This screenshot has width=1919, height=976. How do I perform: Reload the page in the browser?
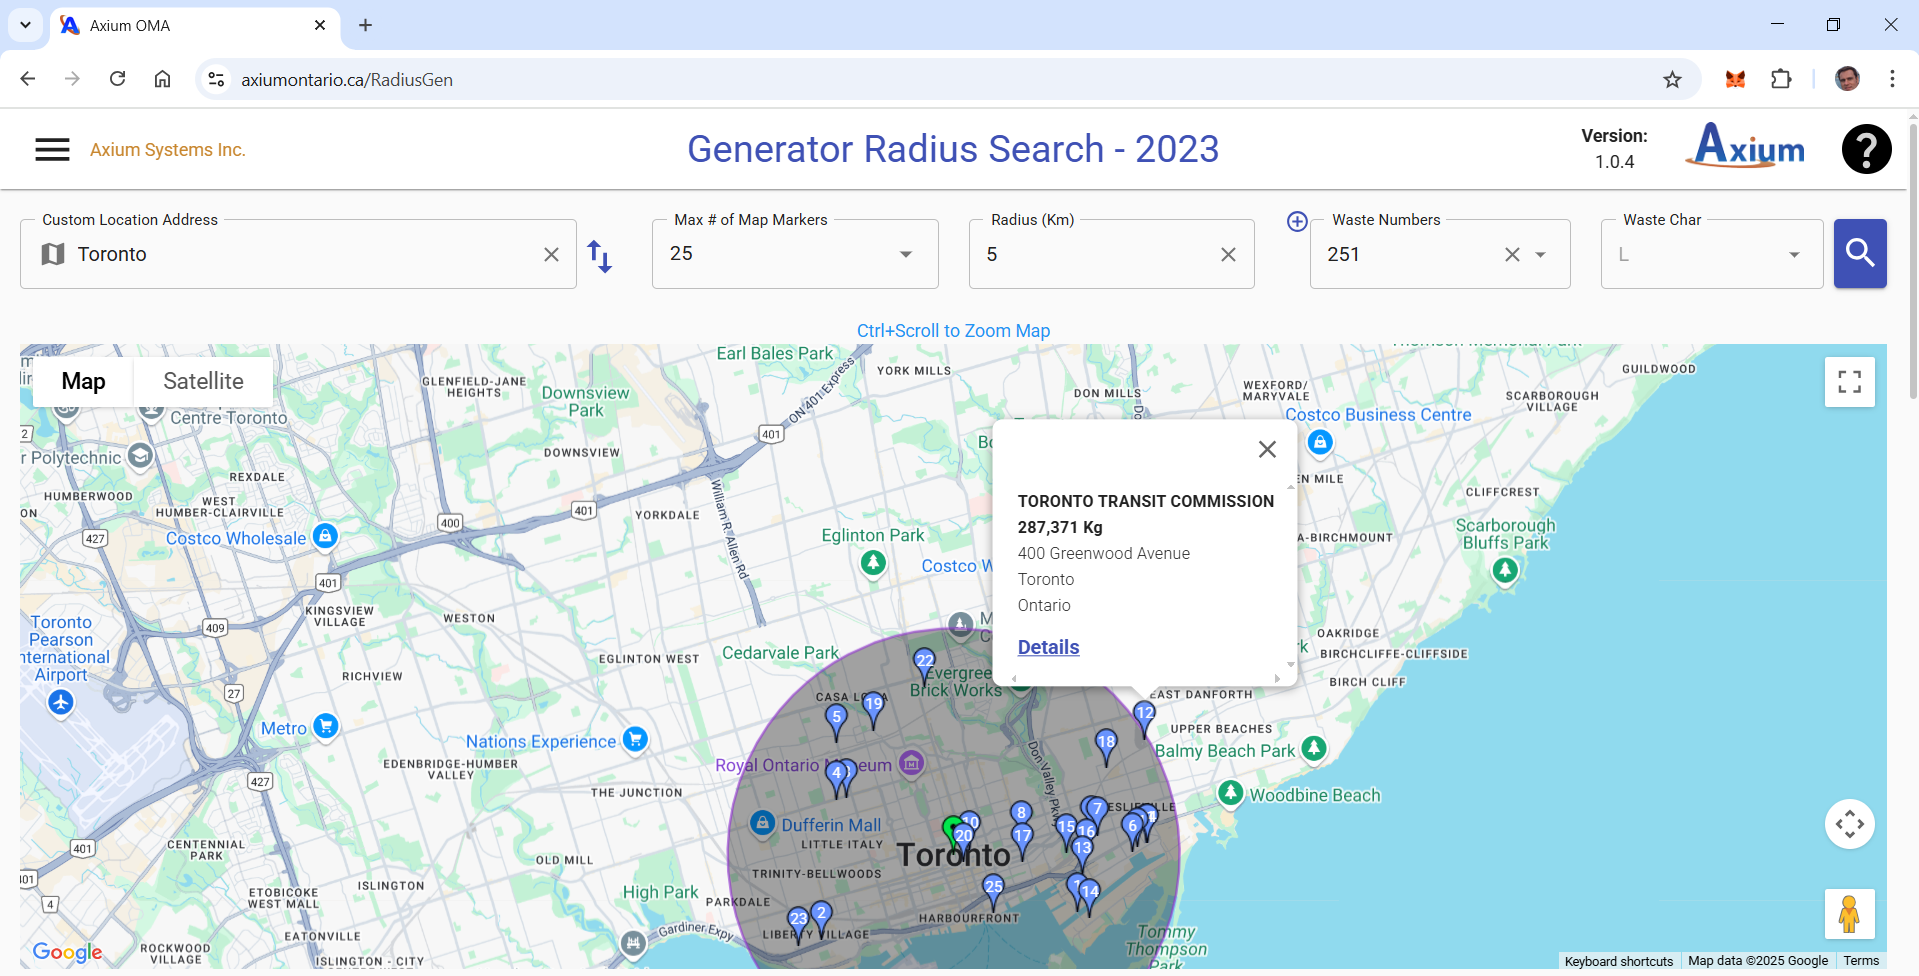pyautogui.click(x=117, y=79)
